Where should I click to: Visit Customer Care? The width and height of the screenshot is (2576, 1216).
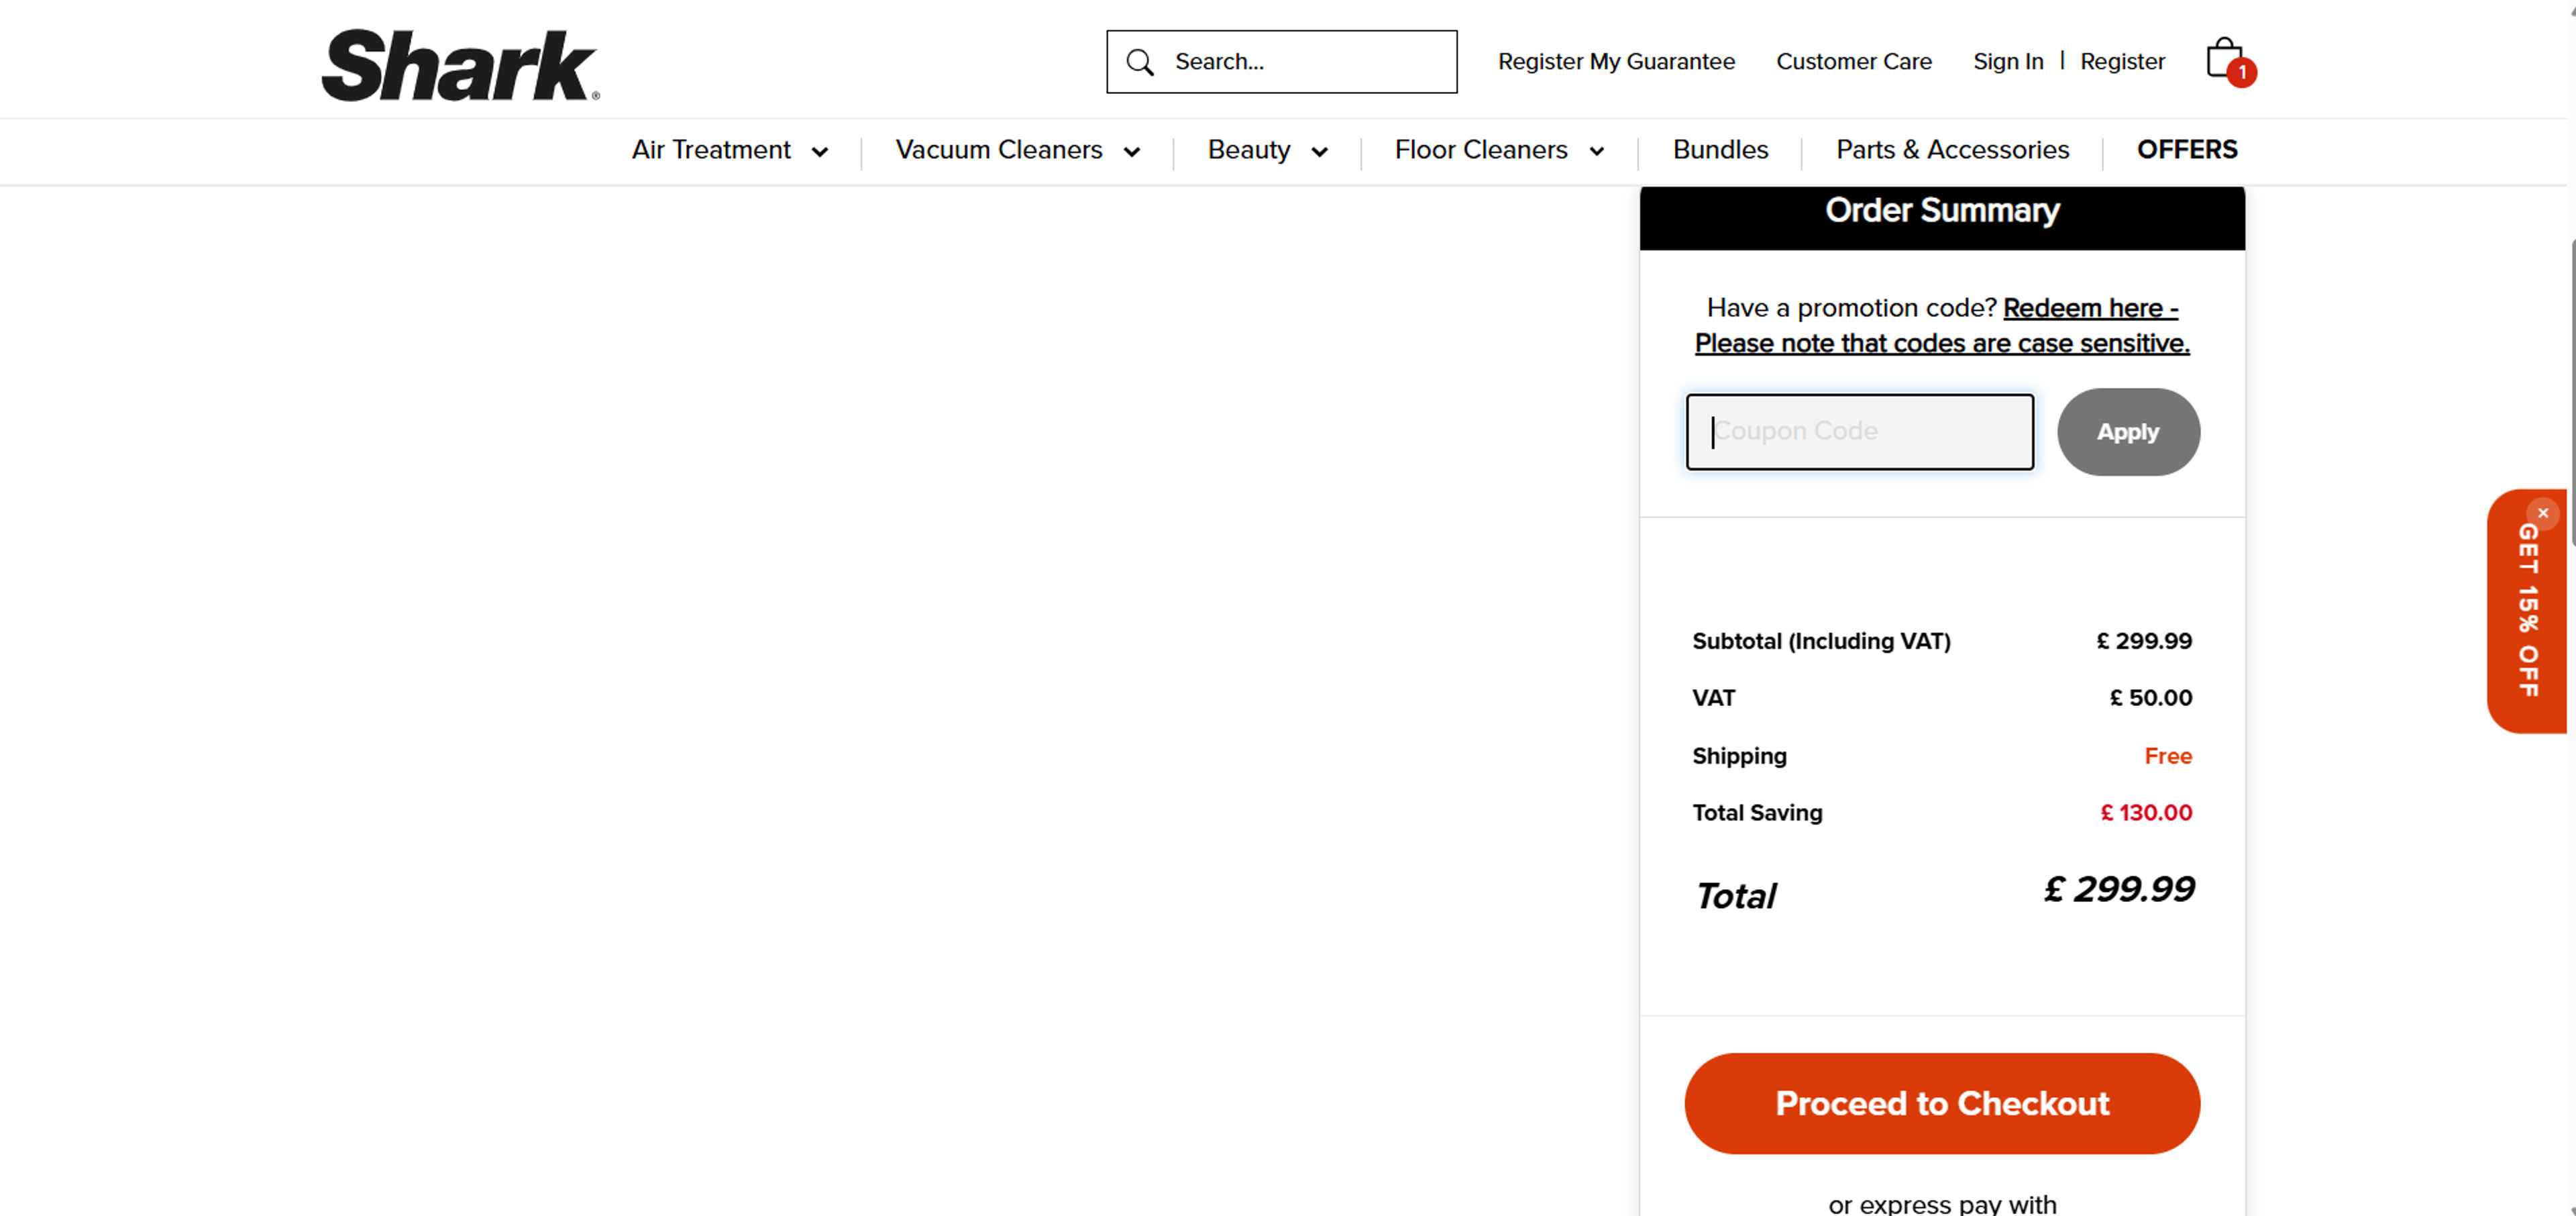tap(1853, 62)
